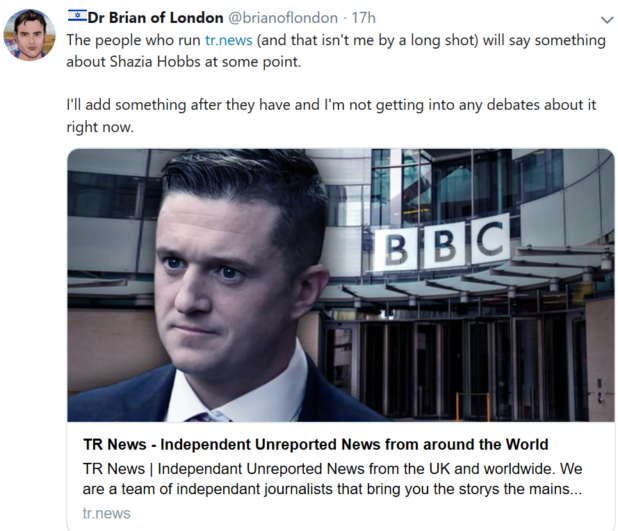Open the tweet options chevron menu
Screen dimensions: 618x531
607,19
